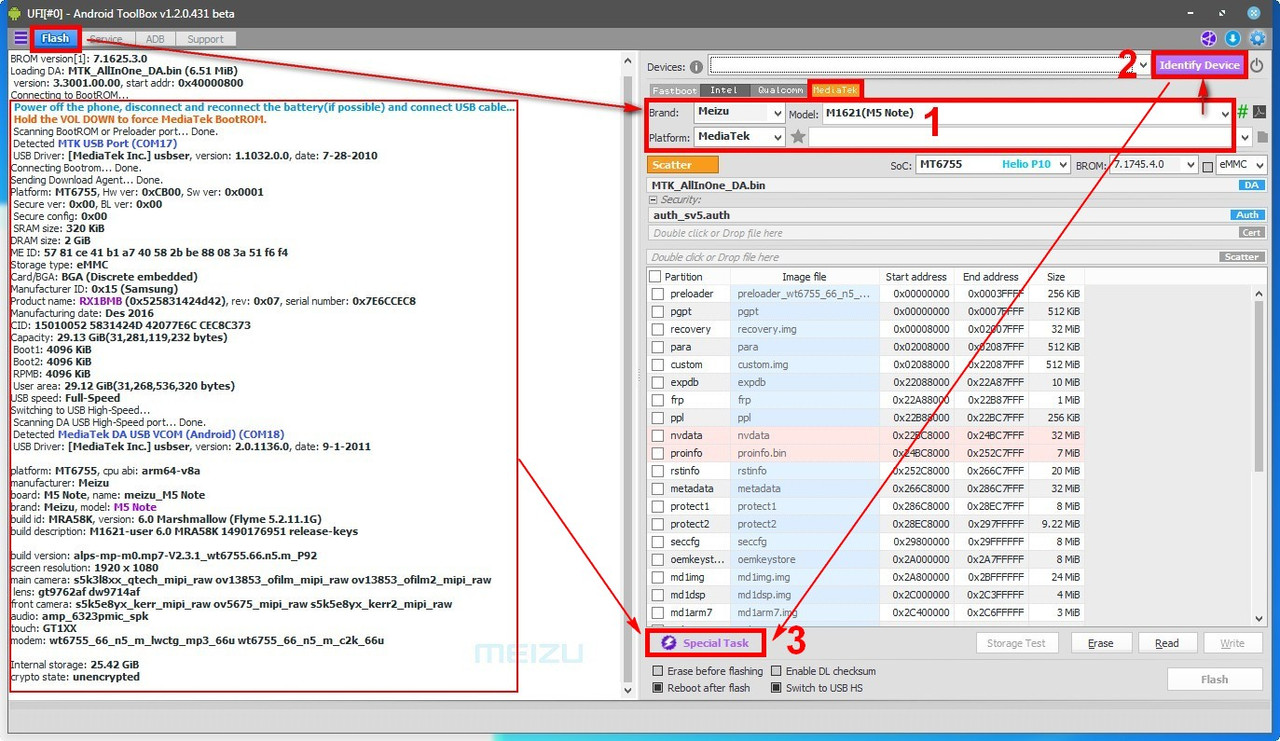Viewport: 1280px width, 741px height.
Task: Select the MediaTek platform tab
Action: (835, 90)
